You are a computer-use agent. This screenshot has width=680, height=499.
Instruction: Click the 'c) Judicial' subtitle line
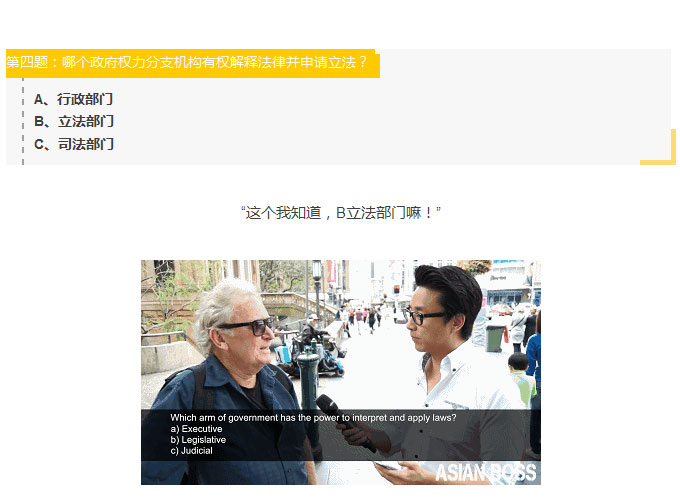[x=192, y=451]
